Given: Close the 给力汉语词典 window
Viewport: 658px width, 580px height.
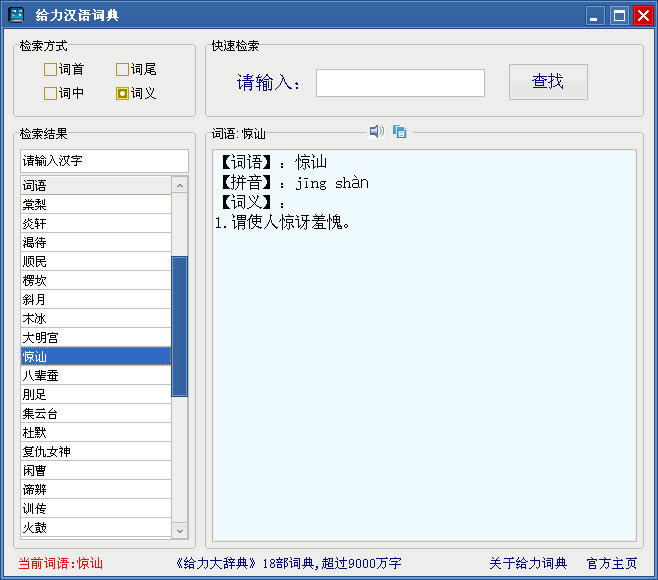Looking at the screenshot, I should pos(643,16).
